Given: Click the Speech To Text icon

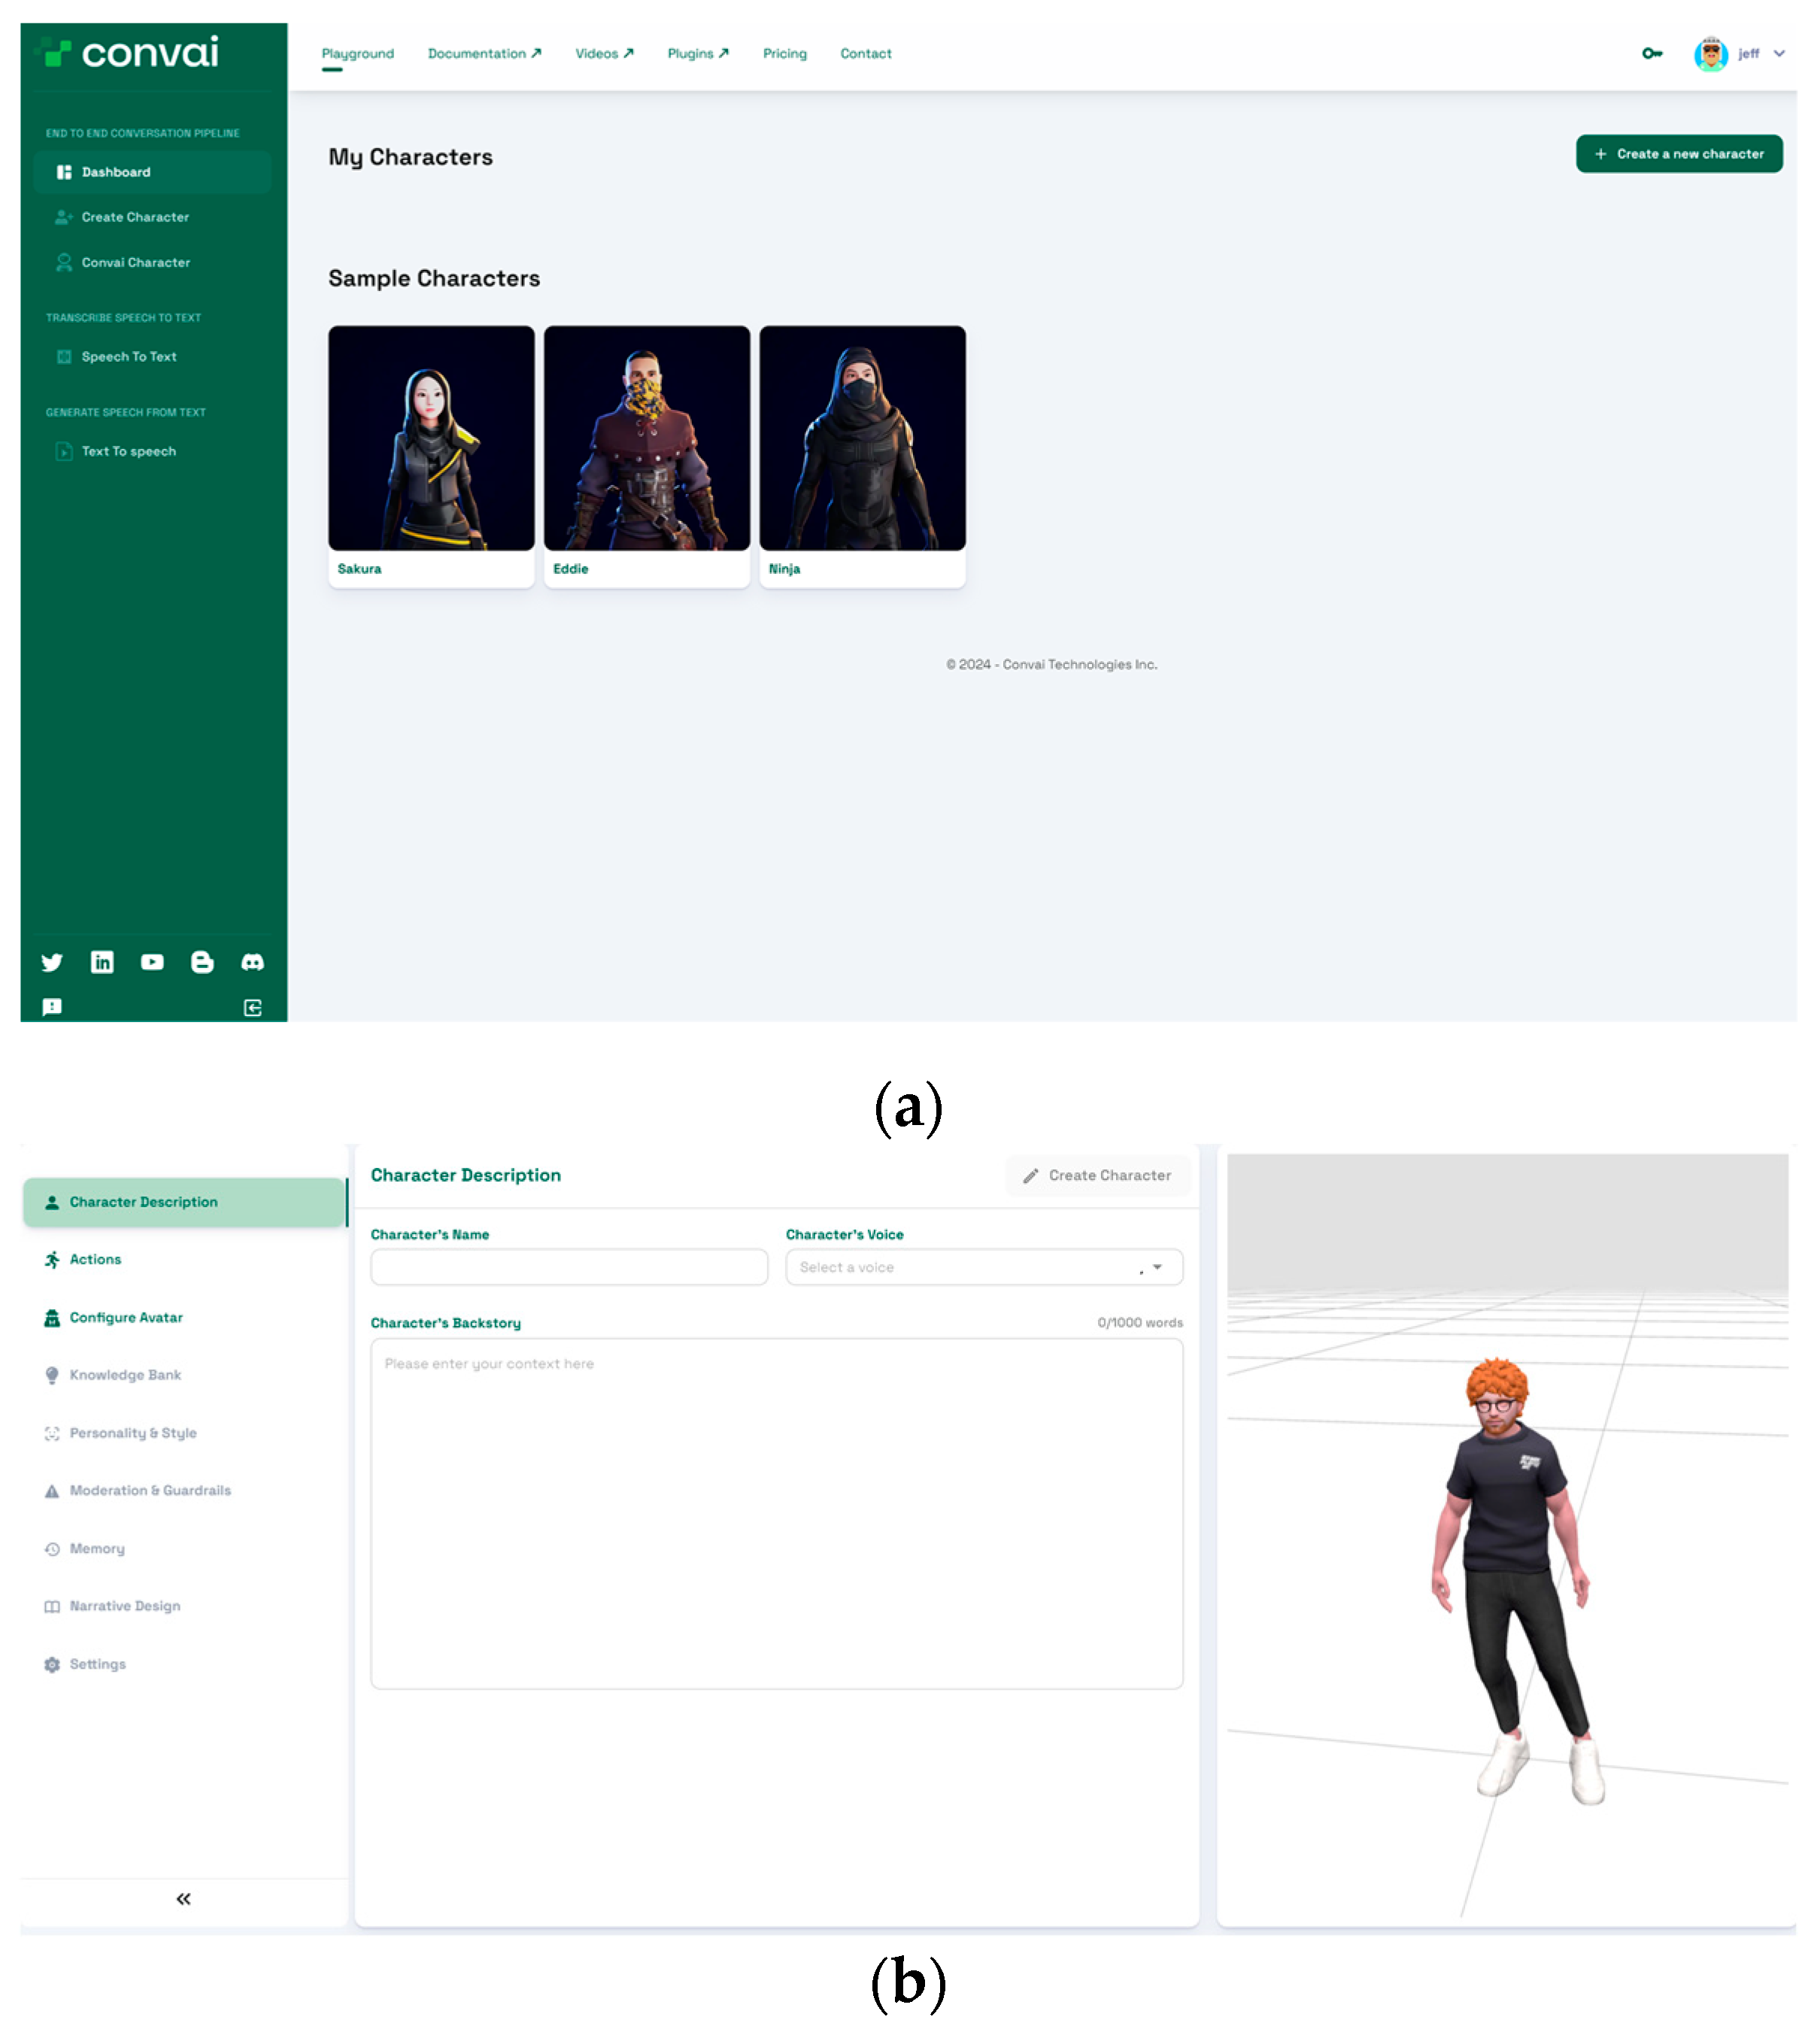Looking at the screenshot, I should point(64,357).
